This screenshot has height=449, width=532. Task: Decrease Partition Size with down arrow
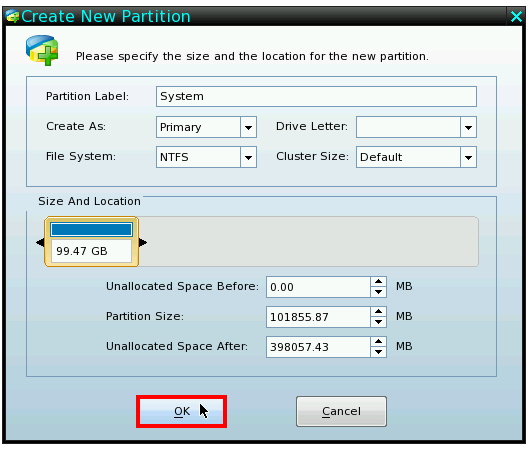pos(378,322)
